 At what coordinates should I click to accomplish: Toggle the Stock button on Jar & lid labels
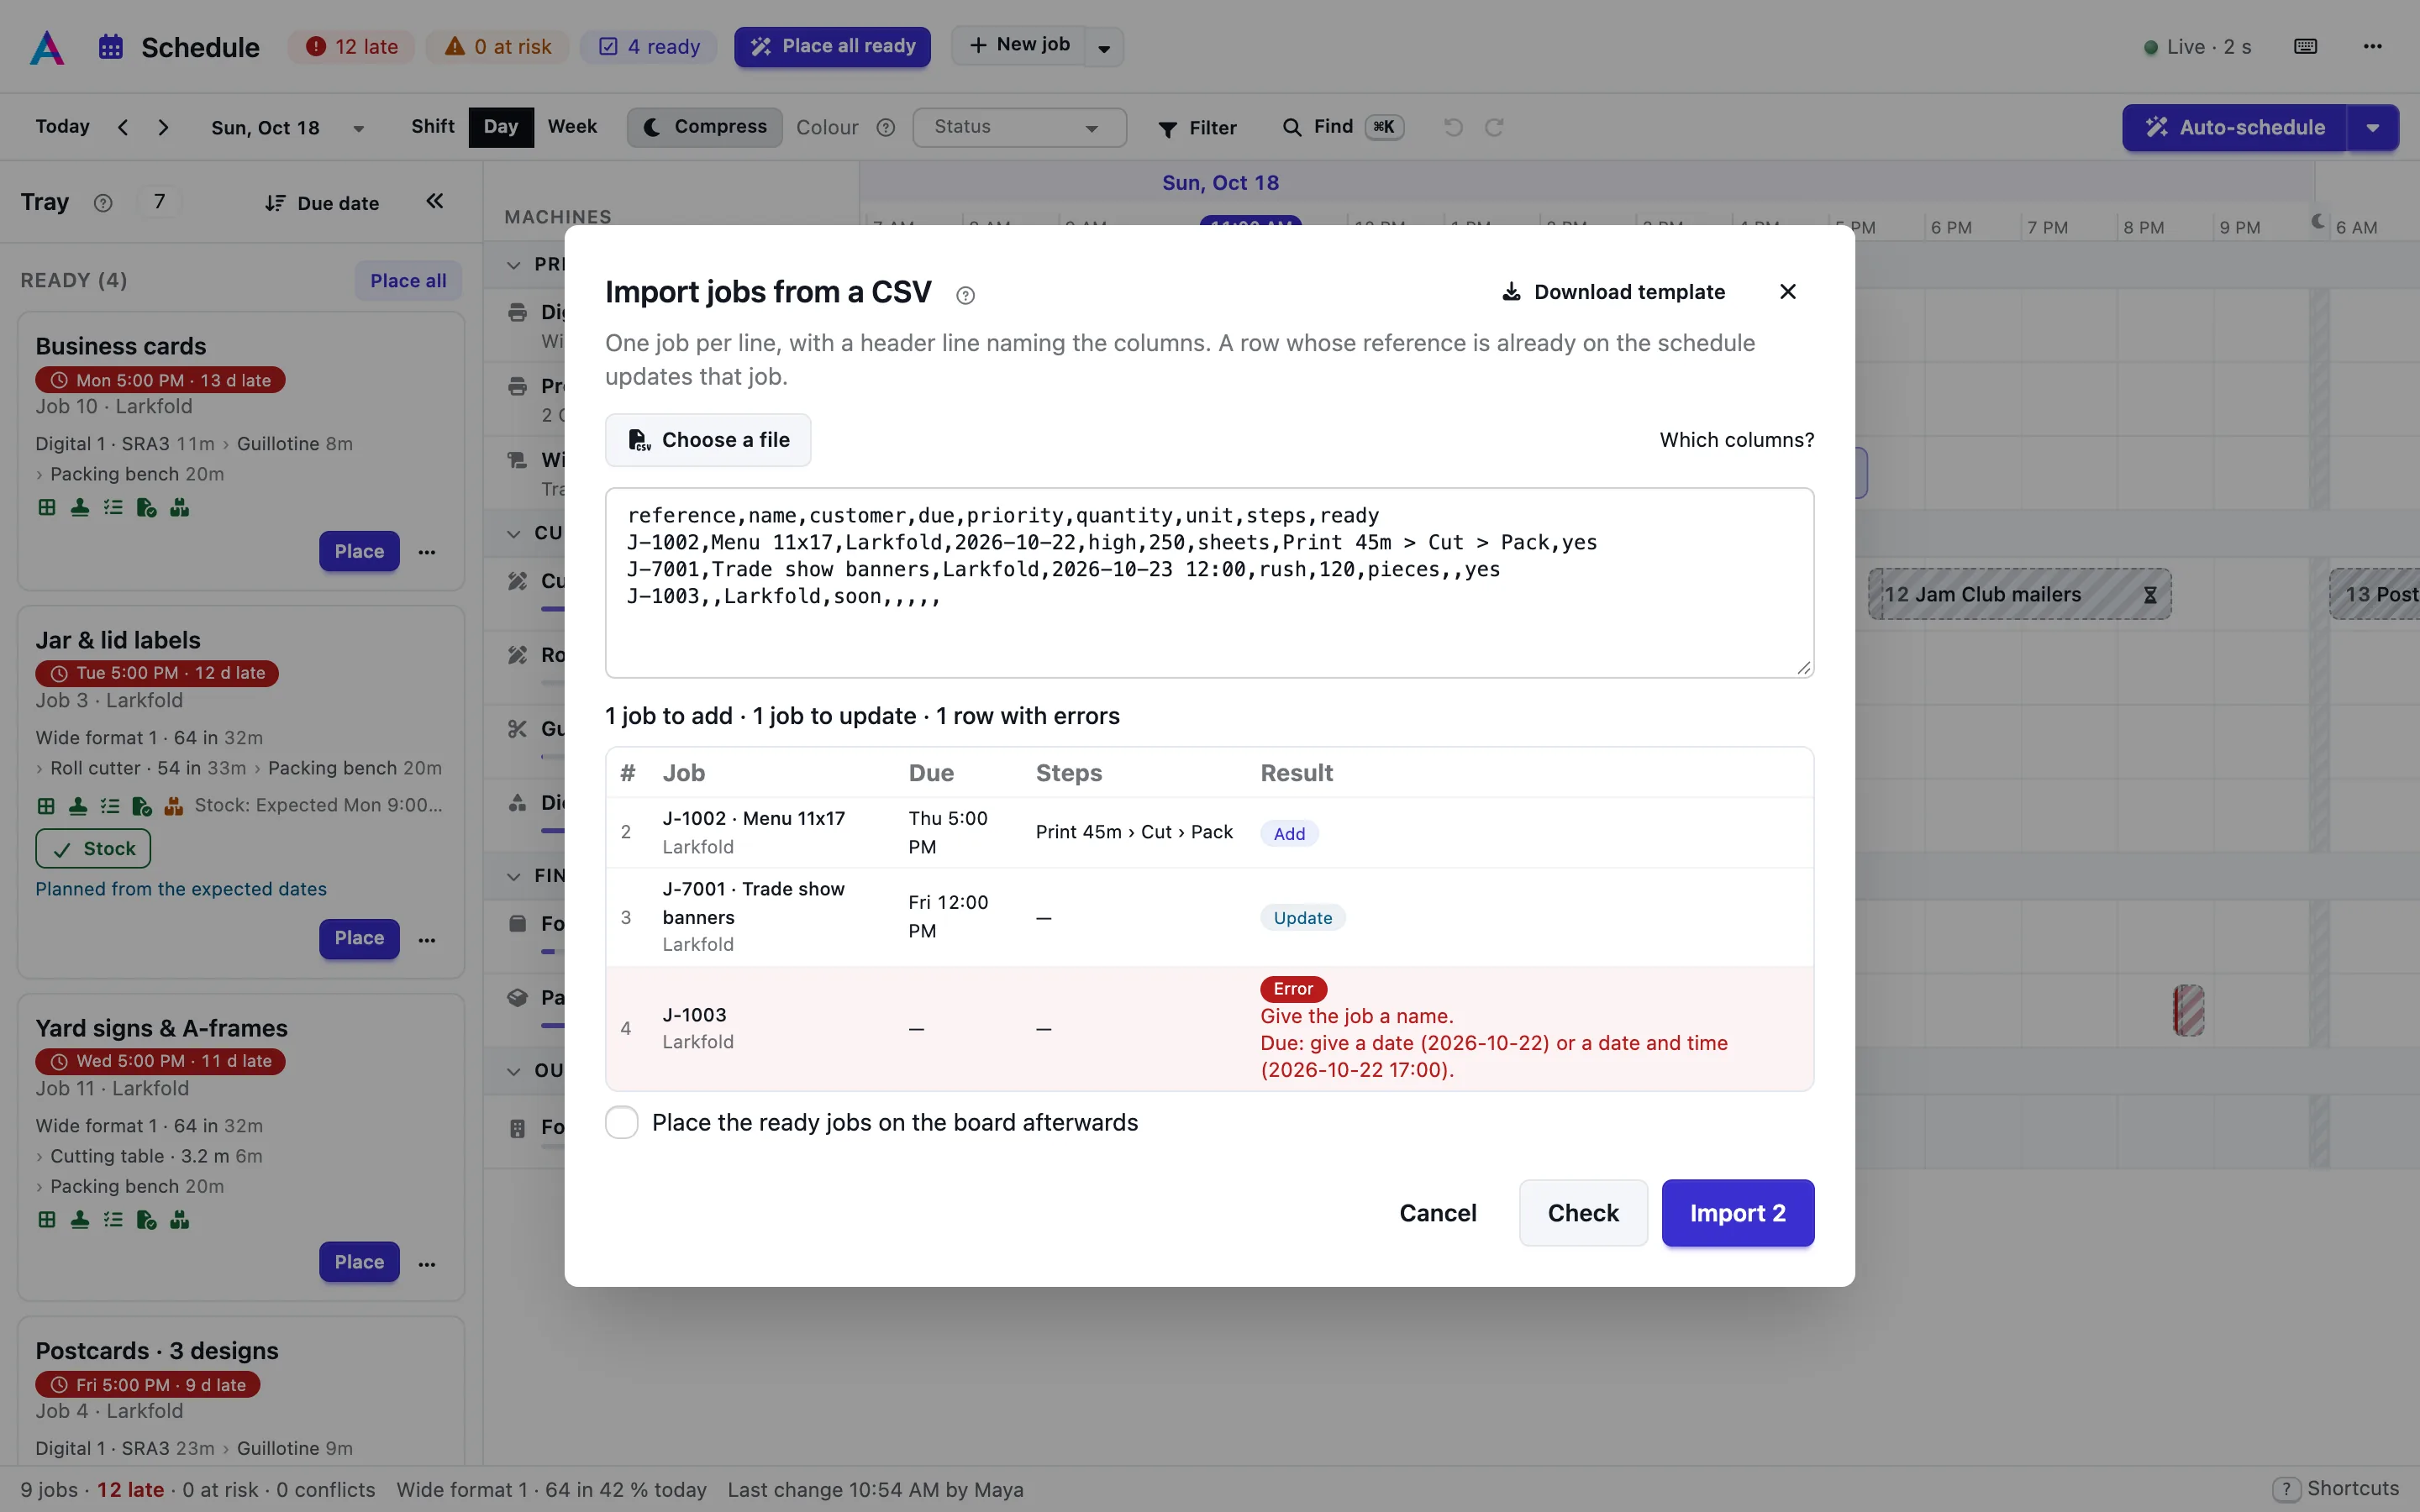[x=93, y=849]
